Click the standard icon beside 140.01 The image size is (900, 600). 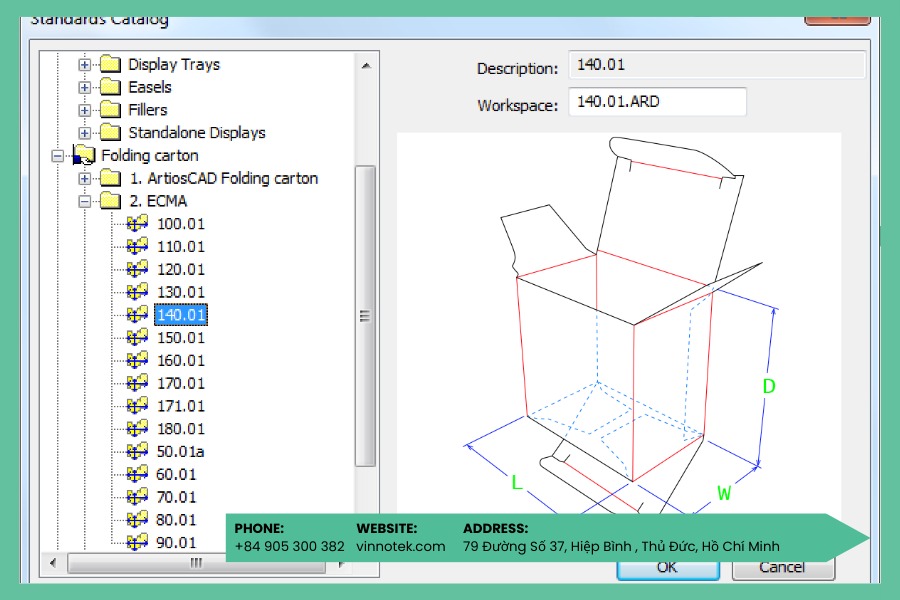tap(137, 315)
